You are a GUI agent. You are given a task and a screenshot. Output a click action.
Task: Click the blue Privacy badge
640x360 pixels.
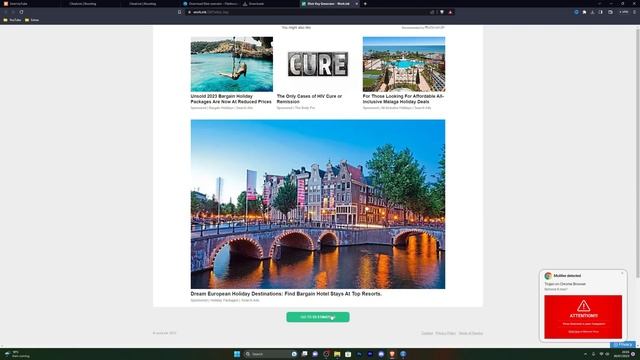pyautogui.click(x=623, y=345)
